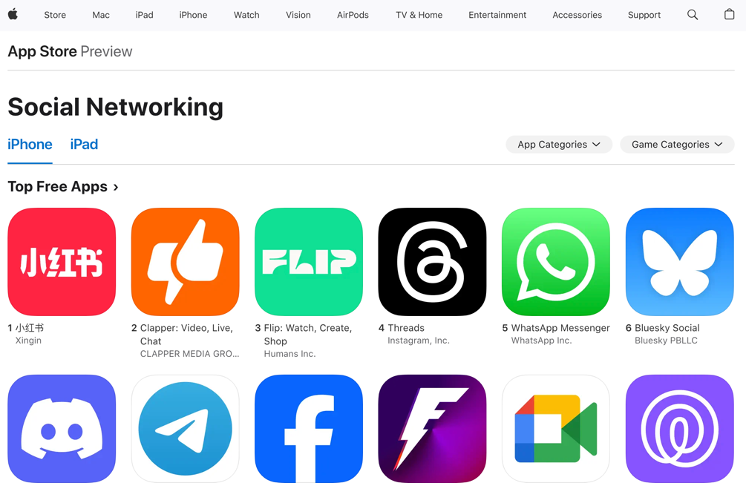
Task: Click the orange Clapper app icon
Action: (x=185, y=262)
